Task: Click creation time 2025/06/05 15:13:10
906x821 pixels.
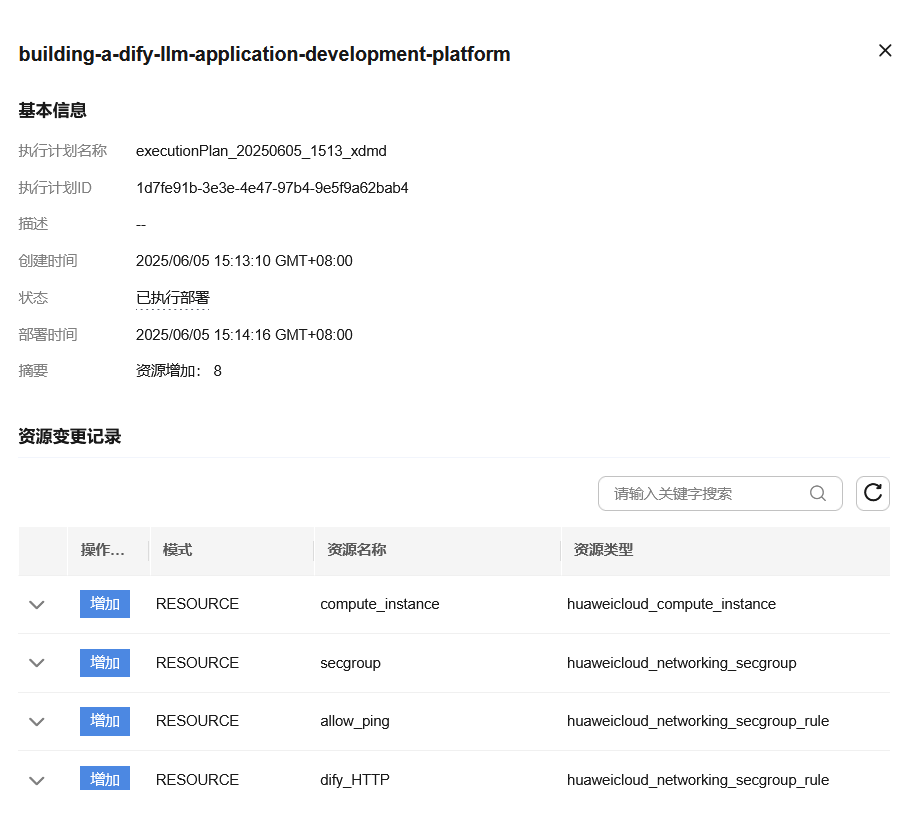Action: (x=244, y=261)
